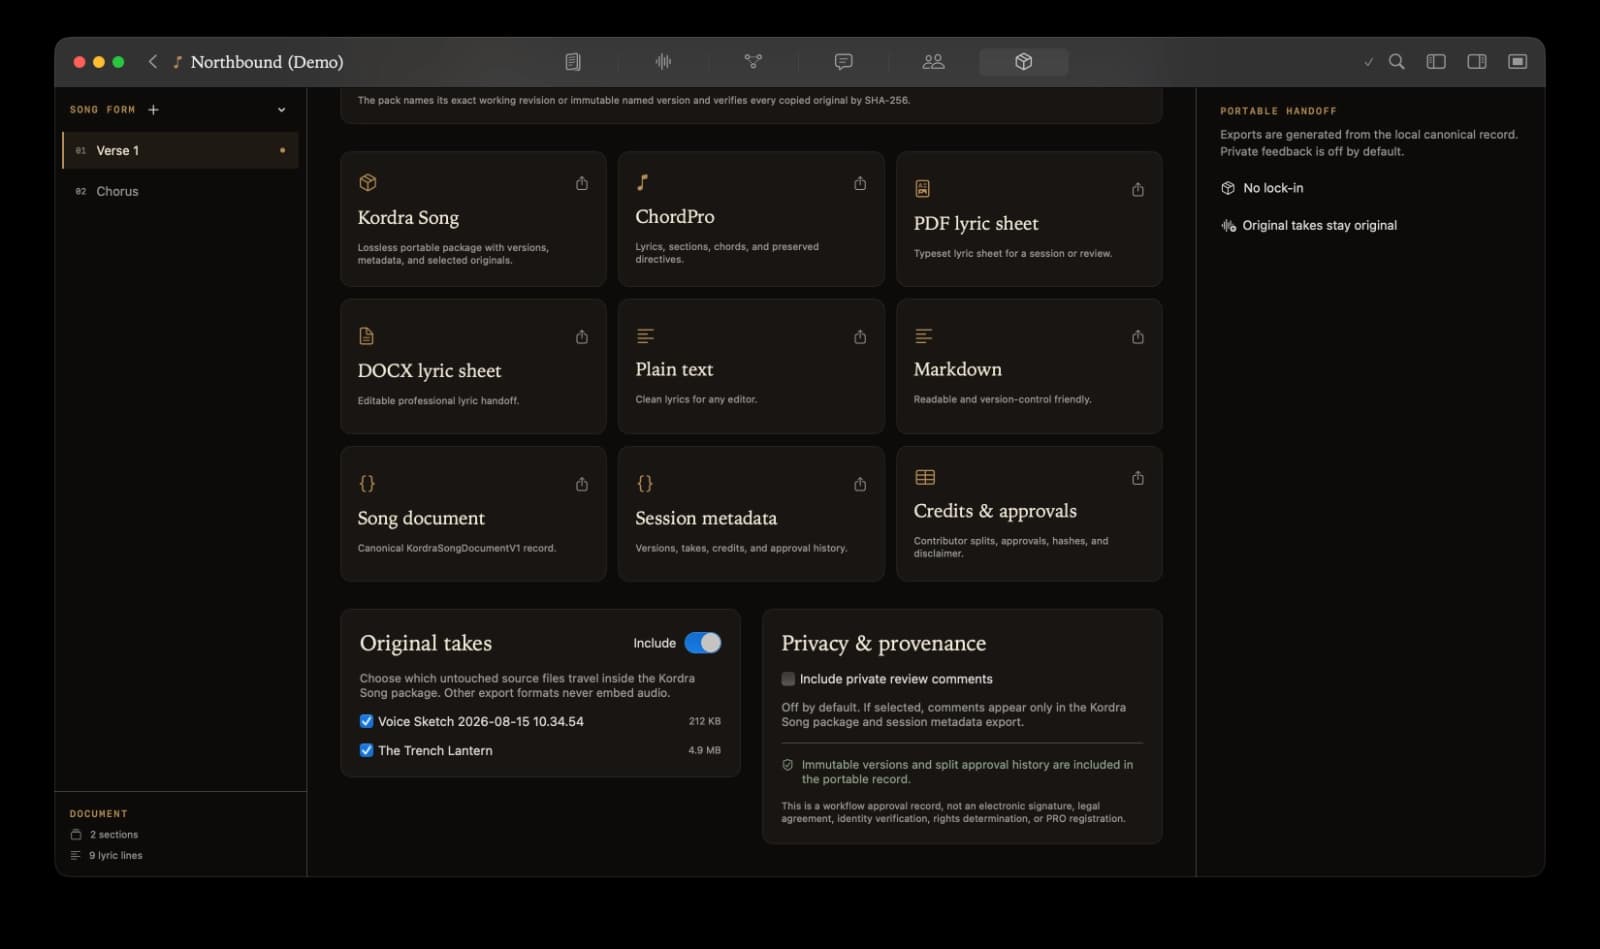Select the Verse 1 section
1600x949 pixels.
point(180,150)
